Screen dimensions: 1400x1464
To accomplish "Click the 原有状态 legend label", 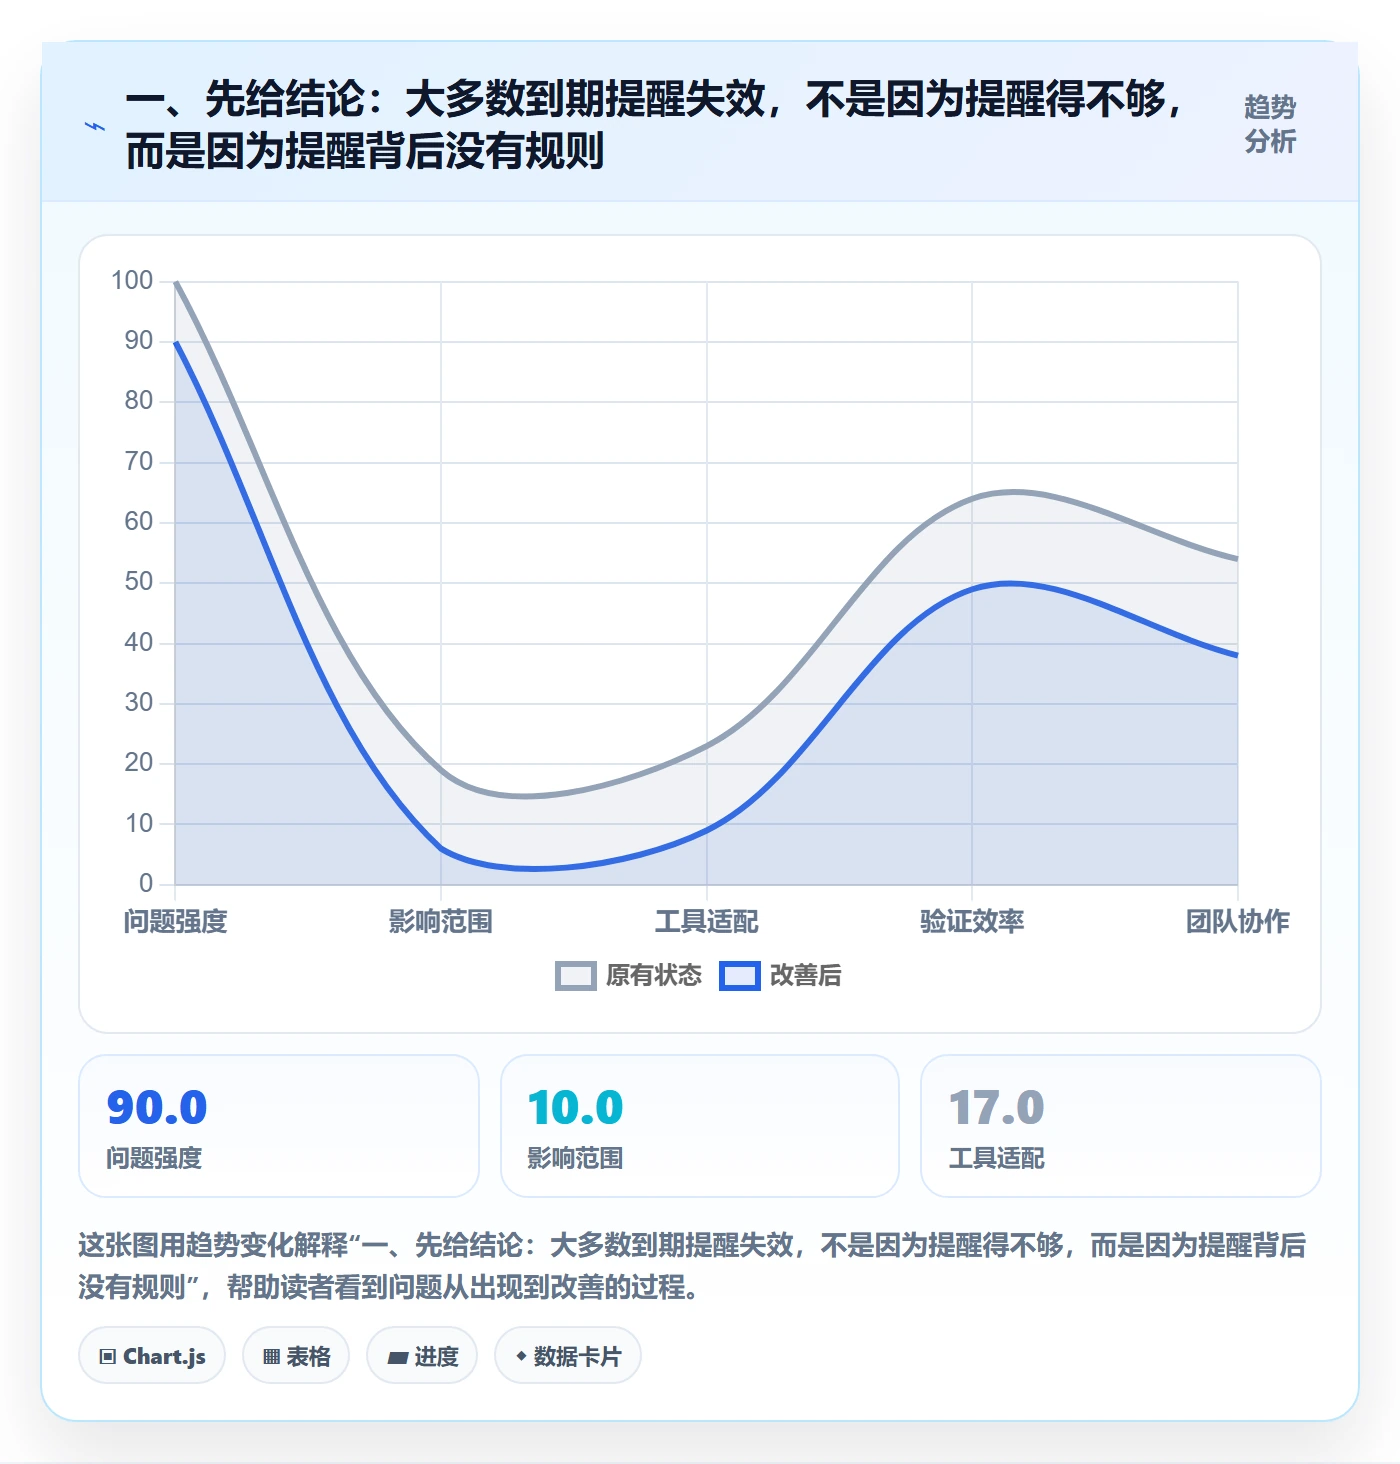I will tap(654, 976).
